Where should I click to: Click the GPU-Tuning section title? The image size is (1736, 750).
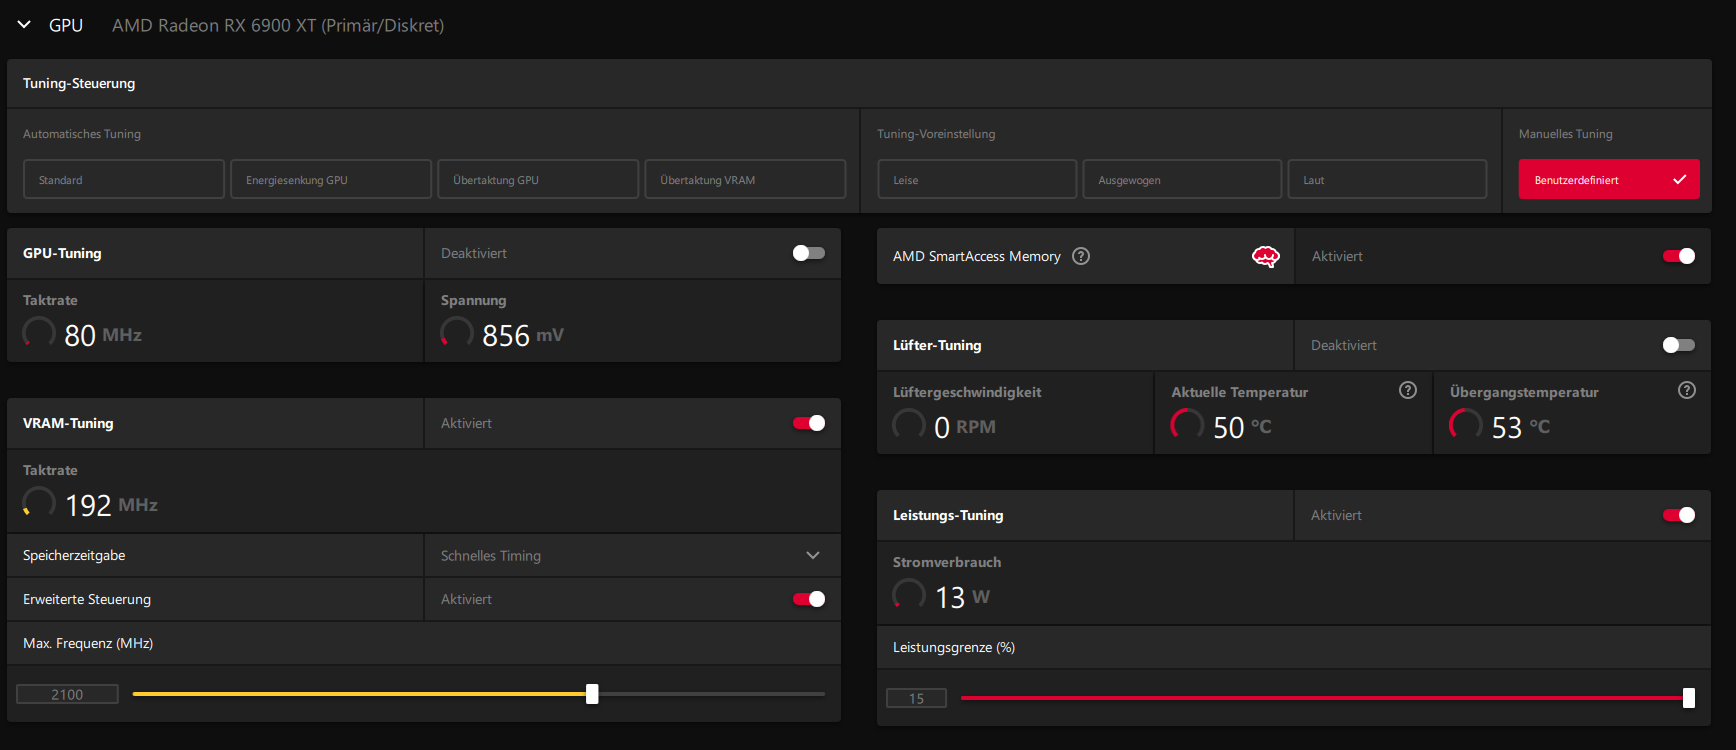tap(62, 253)
